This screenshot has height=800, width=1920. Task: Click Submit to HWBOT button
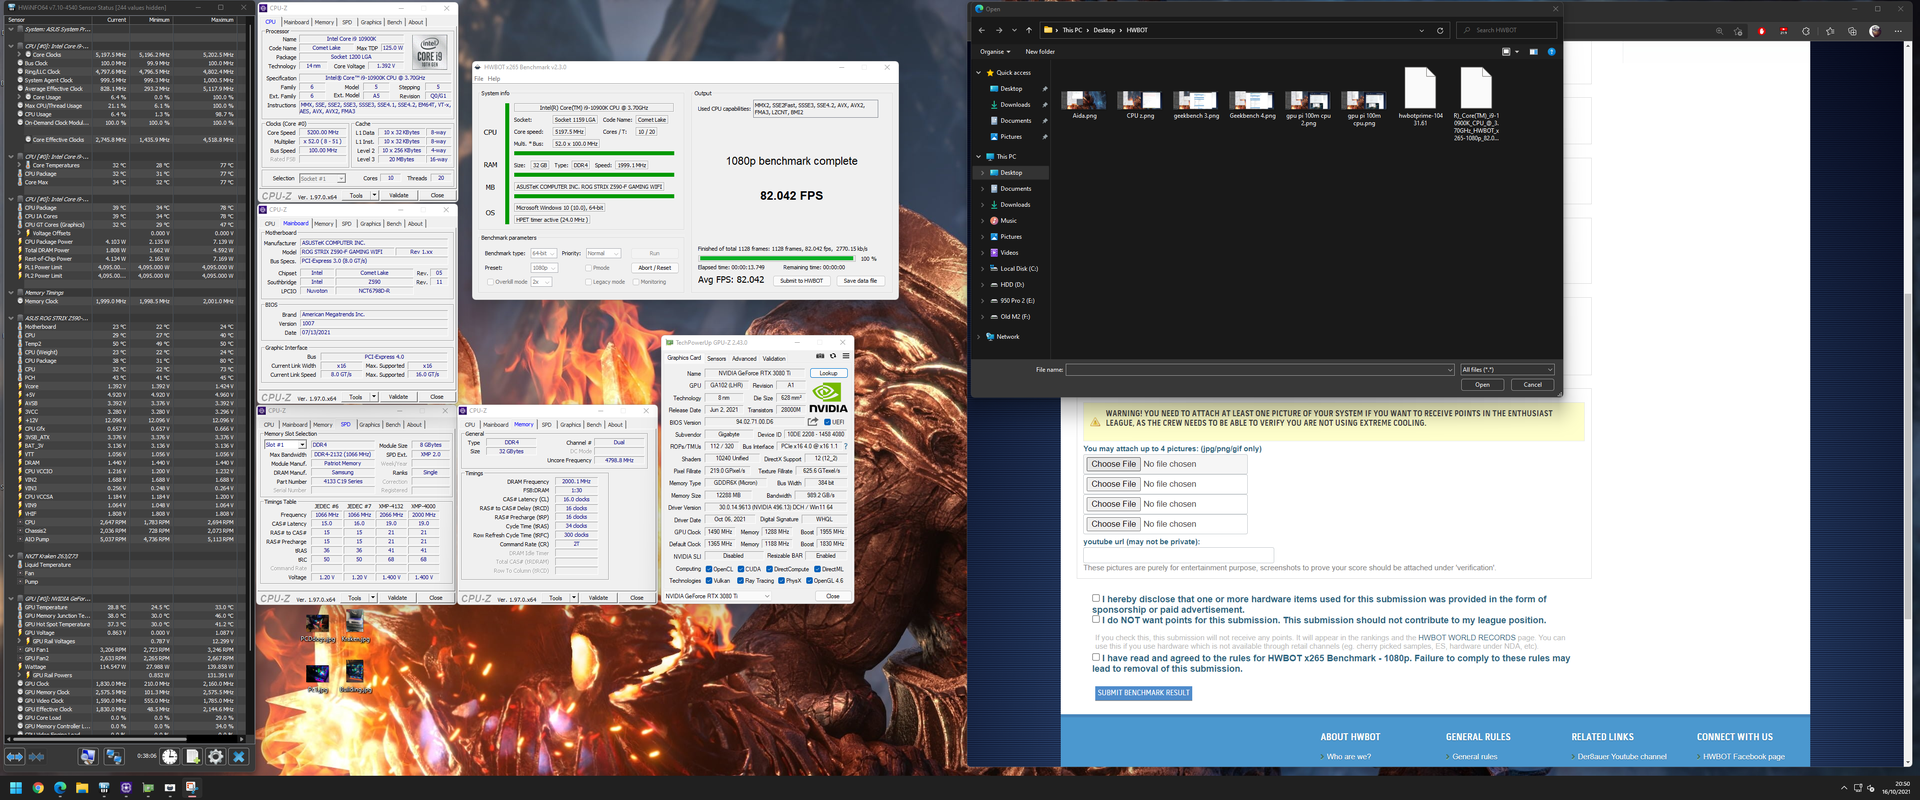[x=802, y=281]
